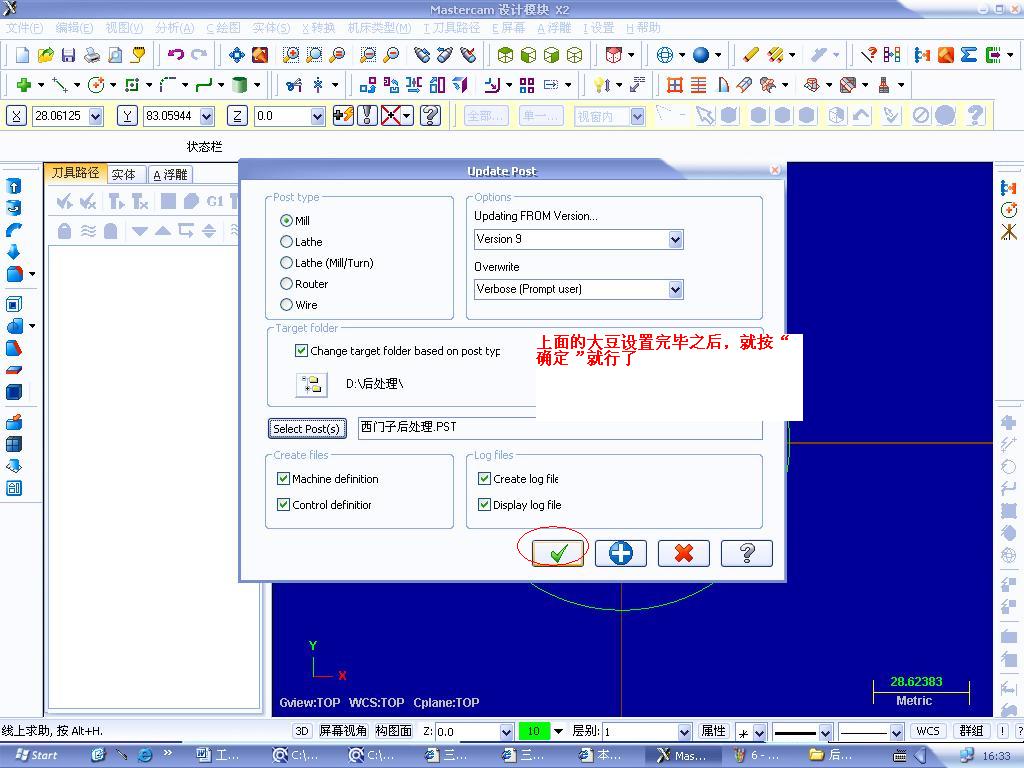Click the 屏幕视角 button
This screenshot has width=1024, height=768.
[x=343, y=731]
